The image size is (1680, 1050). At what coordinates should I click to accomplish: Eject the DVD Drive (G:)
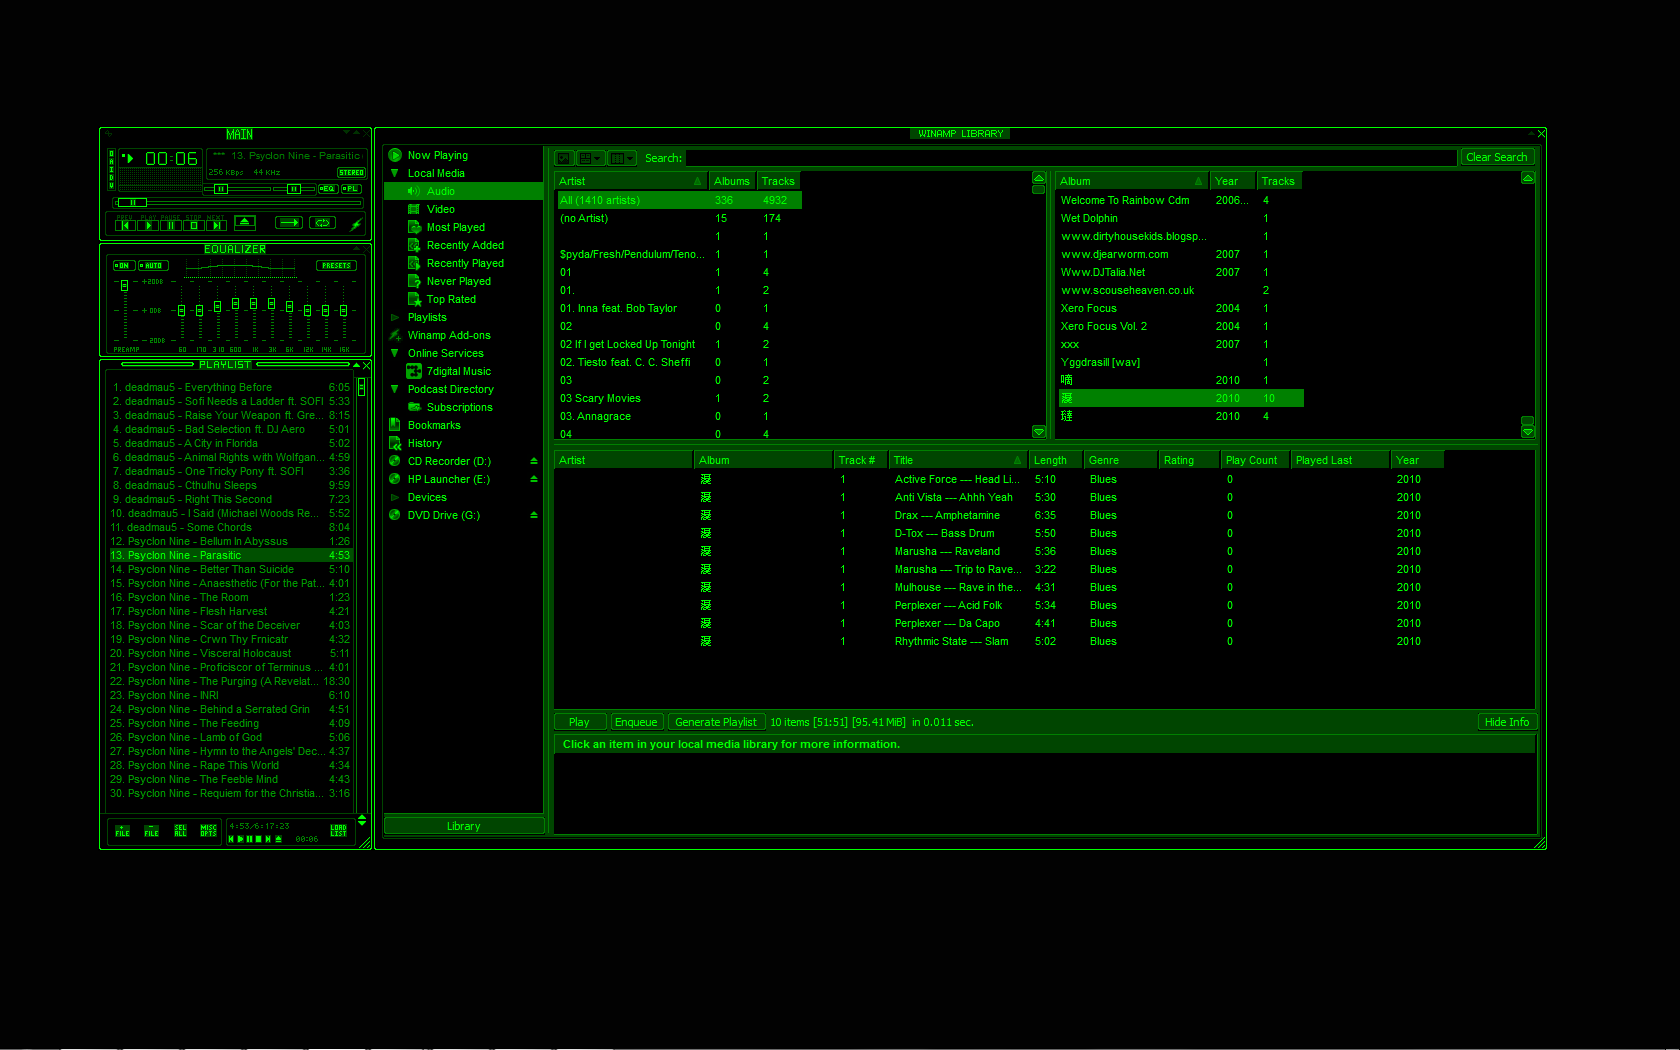pyautogui.click(x=534, y=515)
